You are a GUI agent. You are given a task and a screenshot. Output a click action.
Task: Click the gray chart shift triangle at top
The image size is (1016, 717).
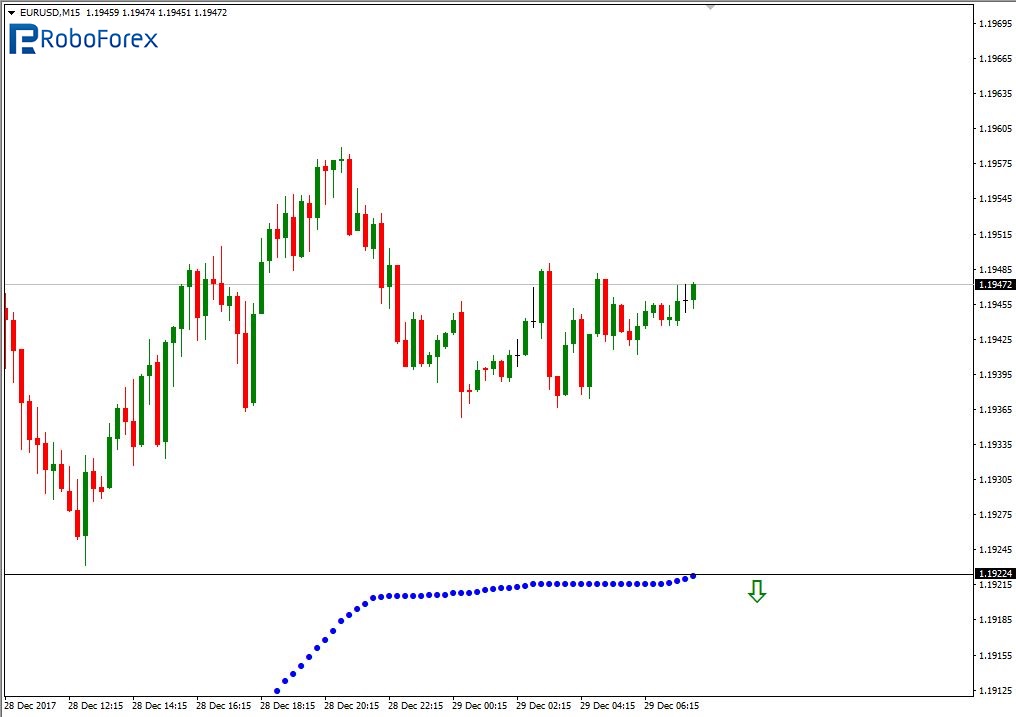(x=710, y=7)
